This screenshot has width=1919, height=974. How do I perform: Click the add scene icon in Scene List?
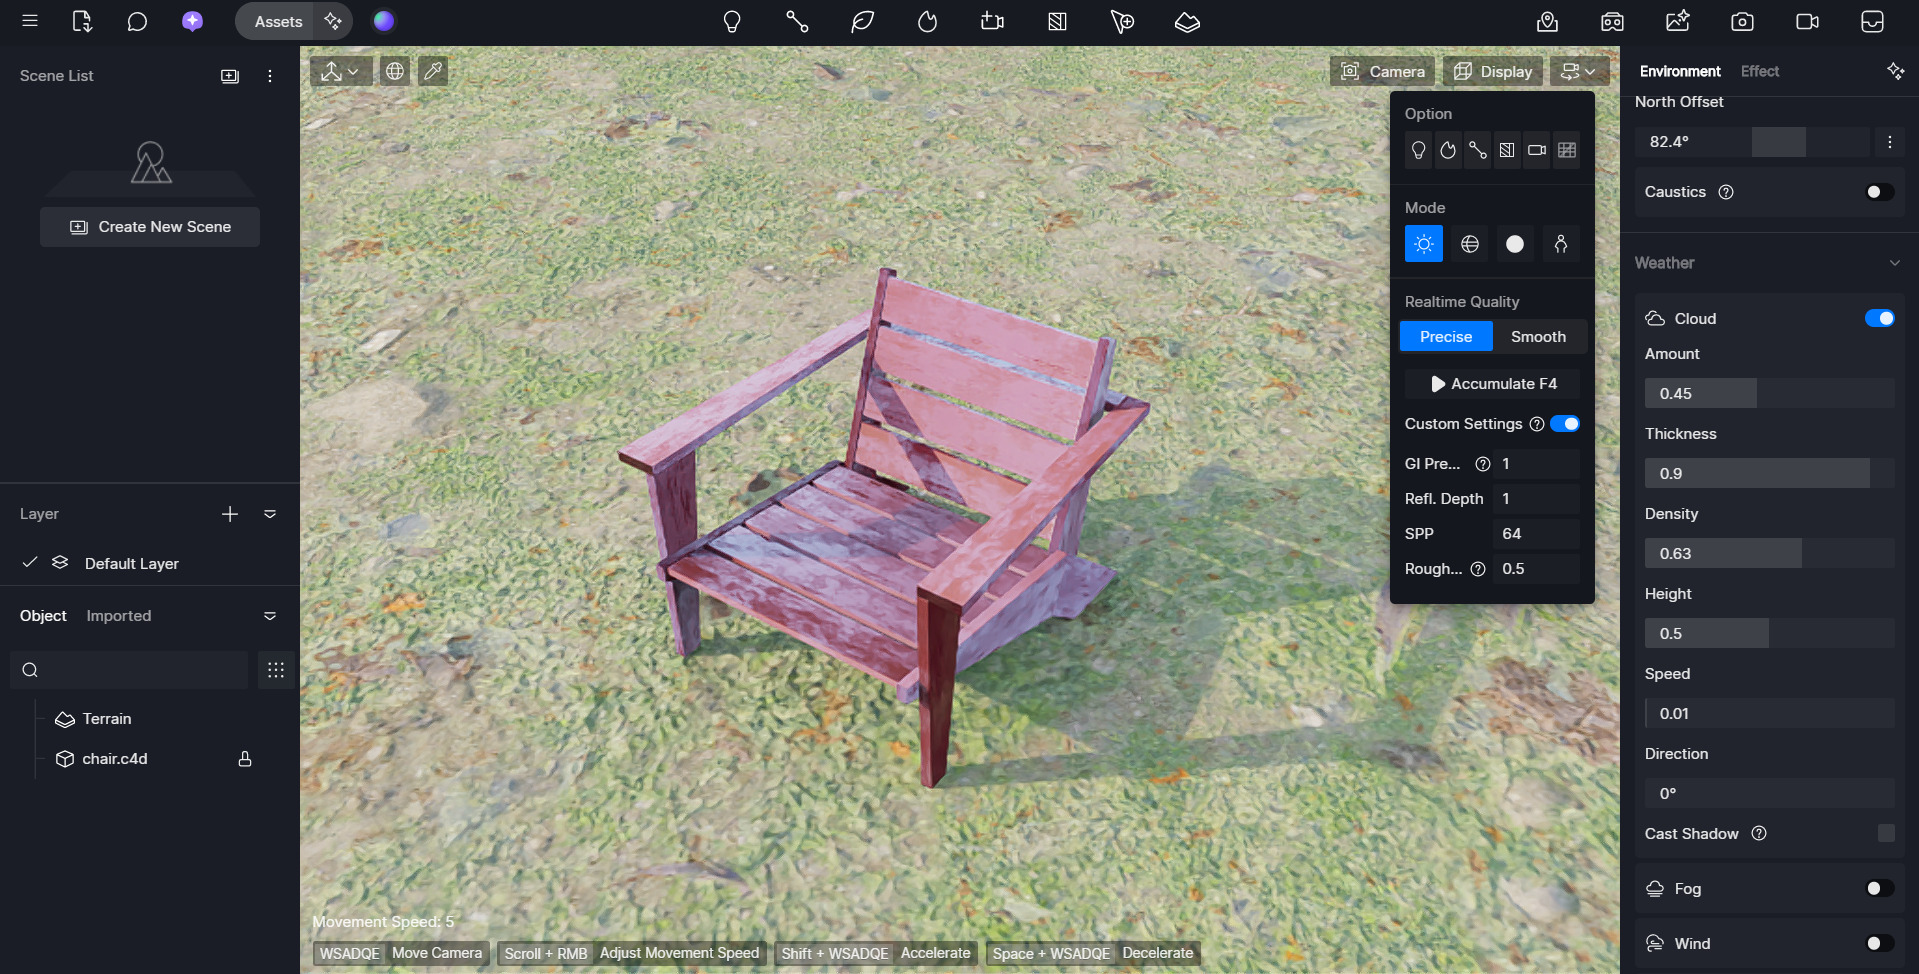click(230, 76)
